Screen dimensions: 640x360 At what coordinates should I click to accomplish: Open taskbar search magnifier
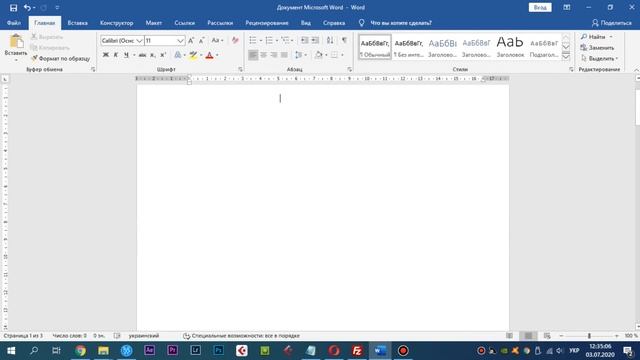point(34,351)
